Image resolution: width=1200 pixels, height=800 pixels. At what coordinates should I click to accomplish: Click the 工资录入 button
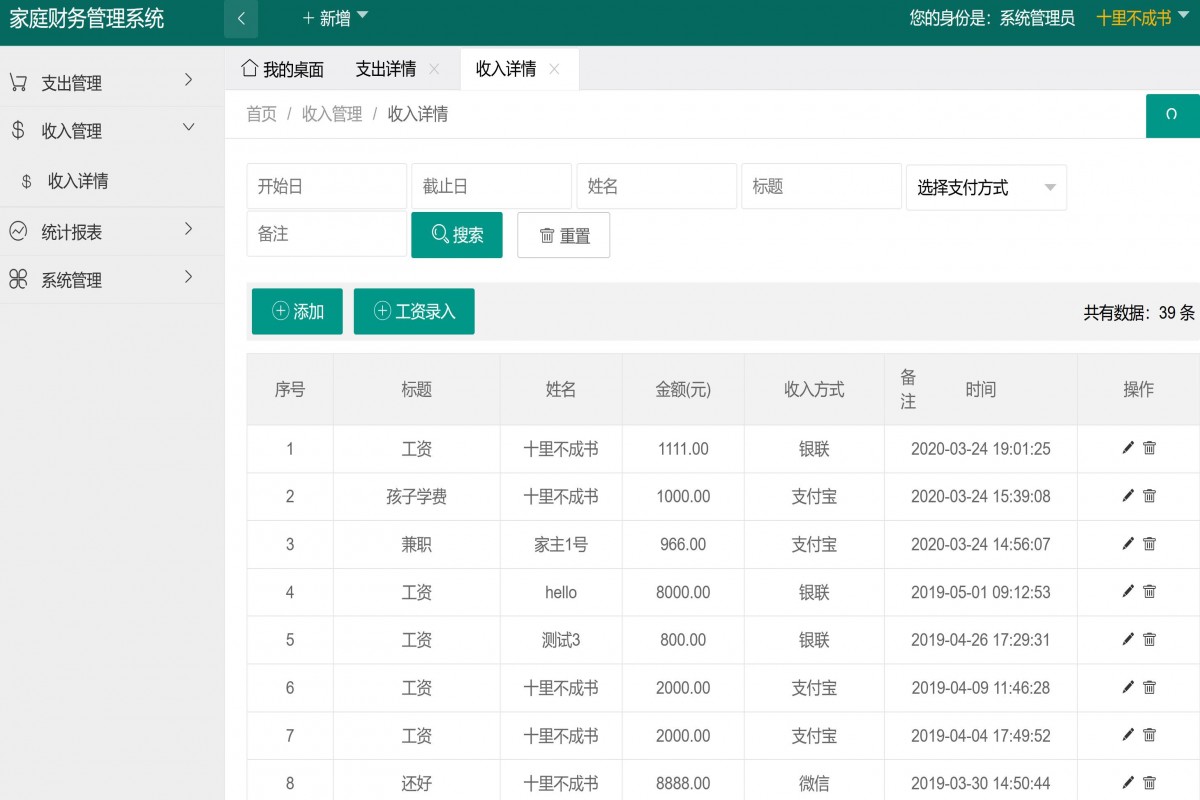point(414,311)
